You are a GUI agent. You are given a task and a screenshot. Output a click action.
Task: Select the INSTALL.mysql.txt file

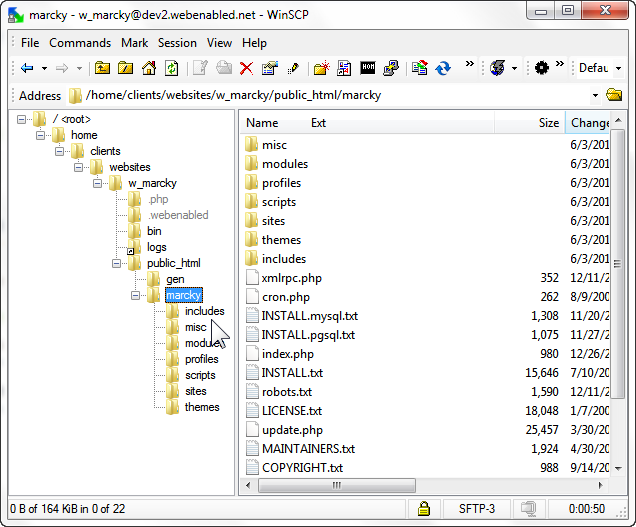pos(309,316)
